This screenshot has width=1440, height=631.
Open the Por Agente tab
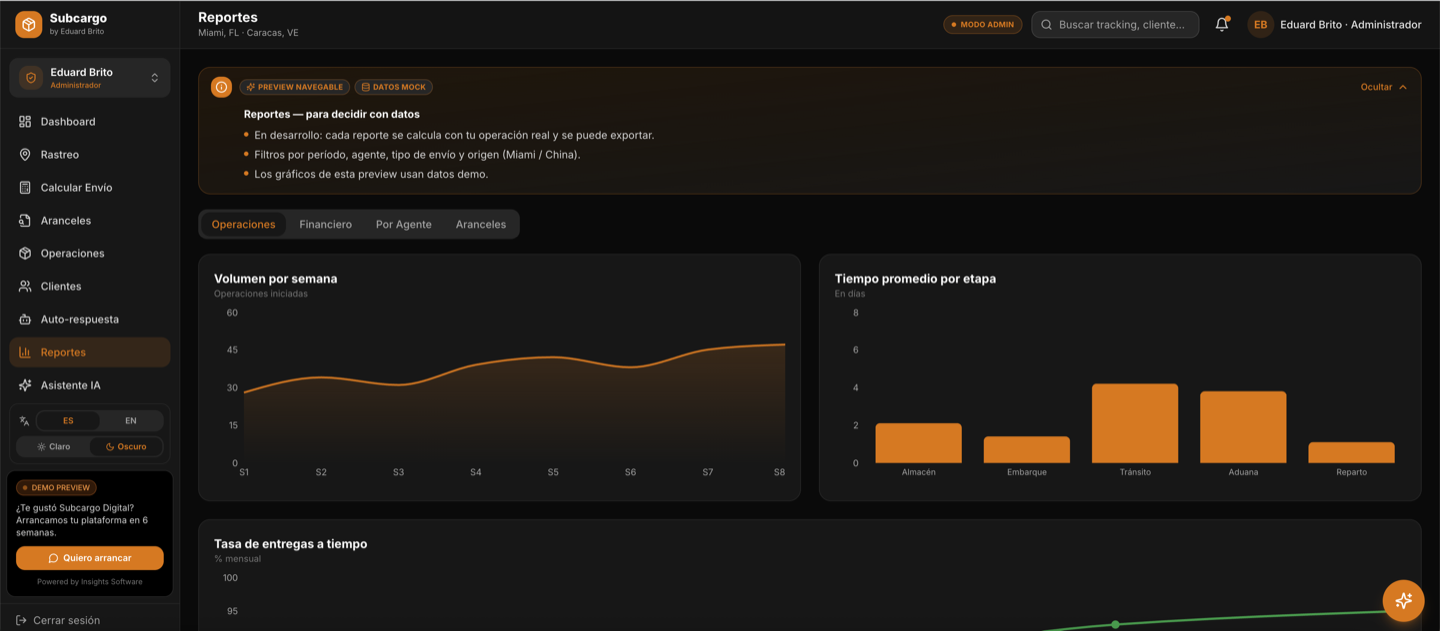404,224
